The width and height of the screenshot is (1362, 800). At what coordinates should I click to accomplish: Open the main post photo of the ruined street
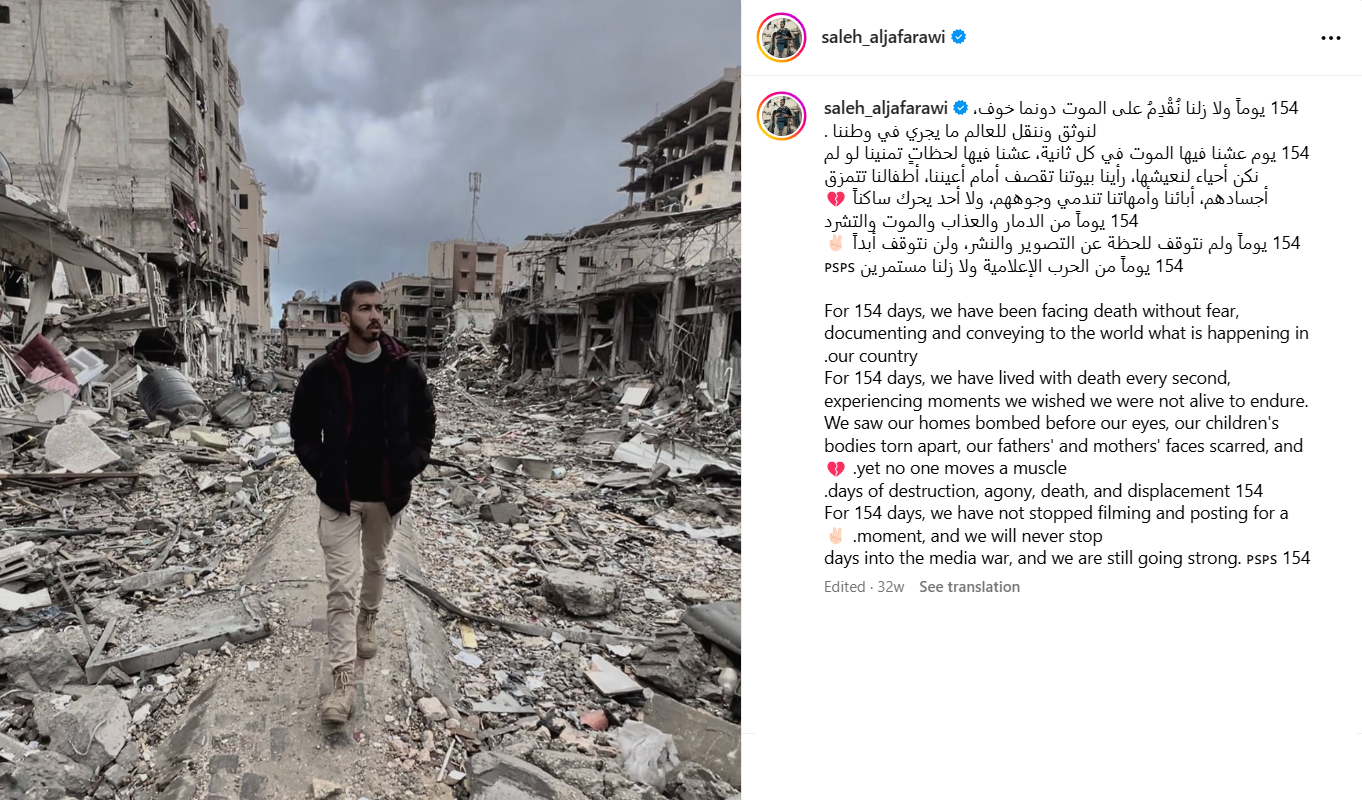click(370, 400)
